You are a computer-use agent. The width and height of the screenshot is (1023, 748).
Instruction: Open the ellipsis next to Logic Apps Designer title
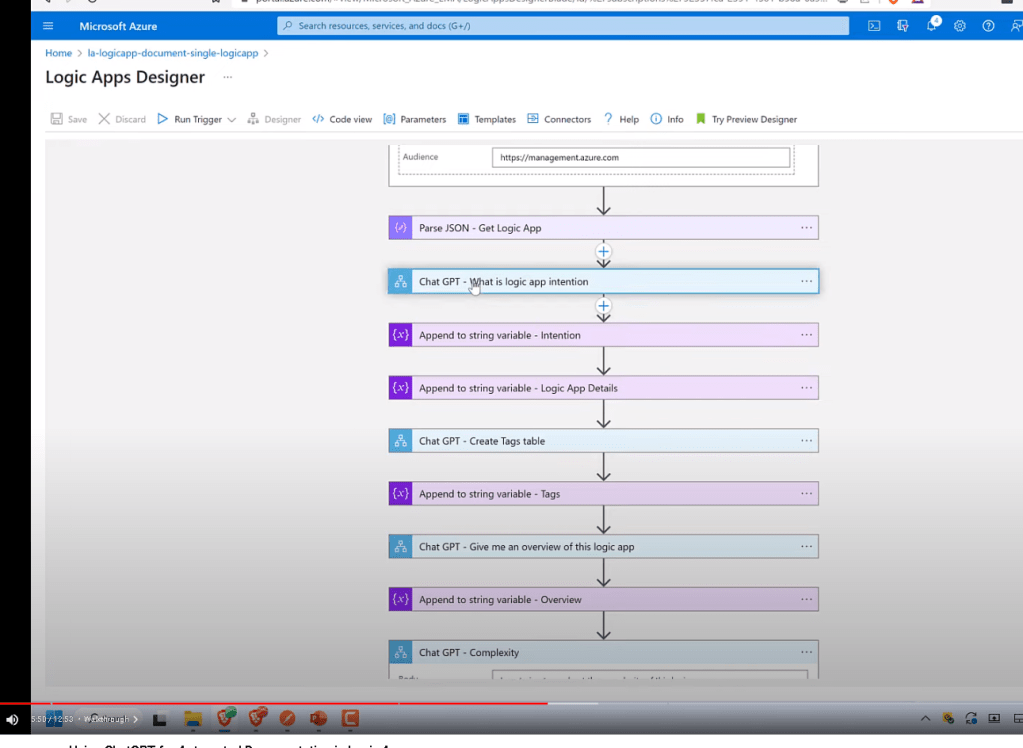(227, 77)
